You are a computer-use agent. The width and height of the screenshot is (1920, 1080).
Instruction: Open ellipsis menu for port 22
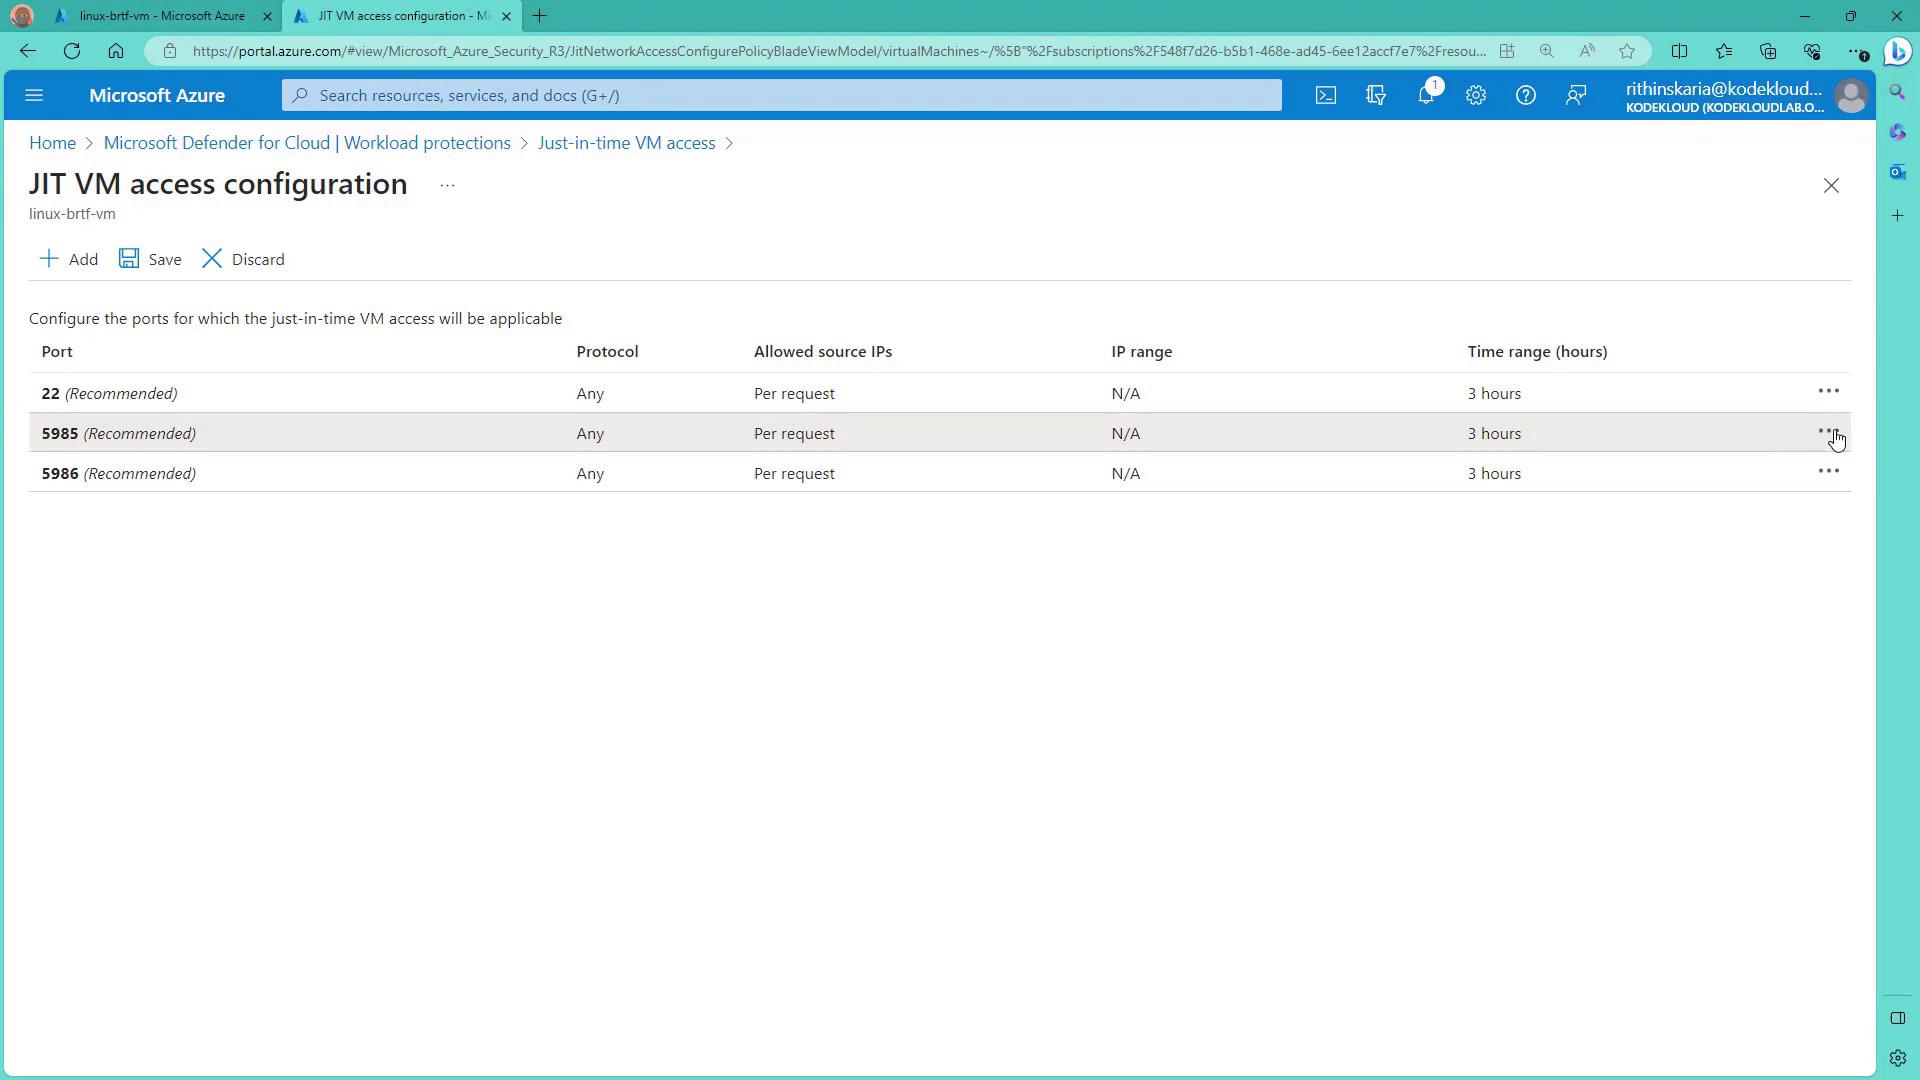pyautogui.click(x=1828, y=391)
